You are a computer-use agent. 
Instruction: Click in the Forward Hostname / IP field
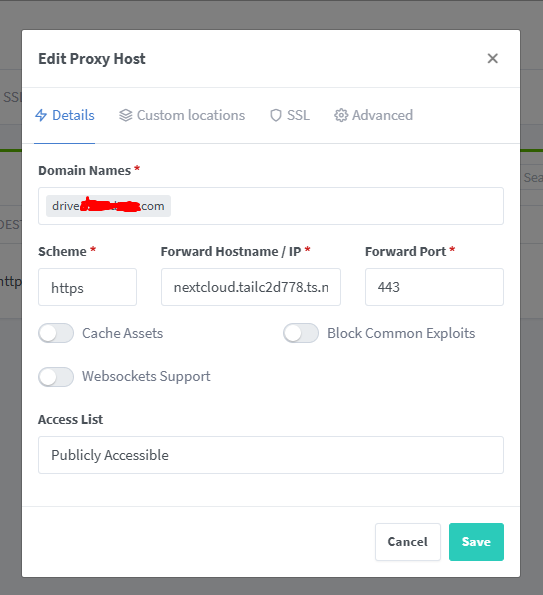point(251,287)
